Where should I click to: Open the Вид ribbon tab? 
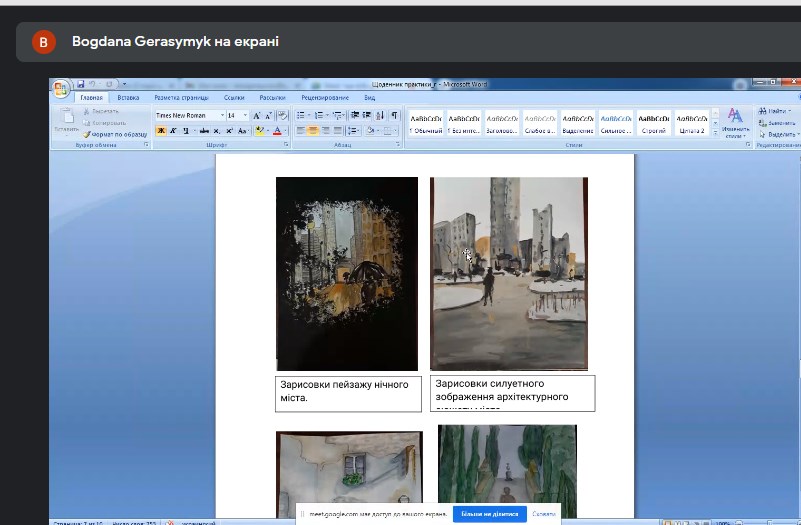370,98
